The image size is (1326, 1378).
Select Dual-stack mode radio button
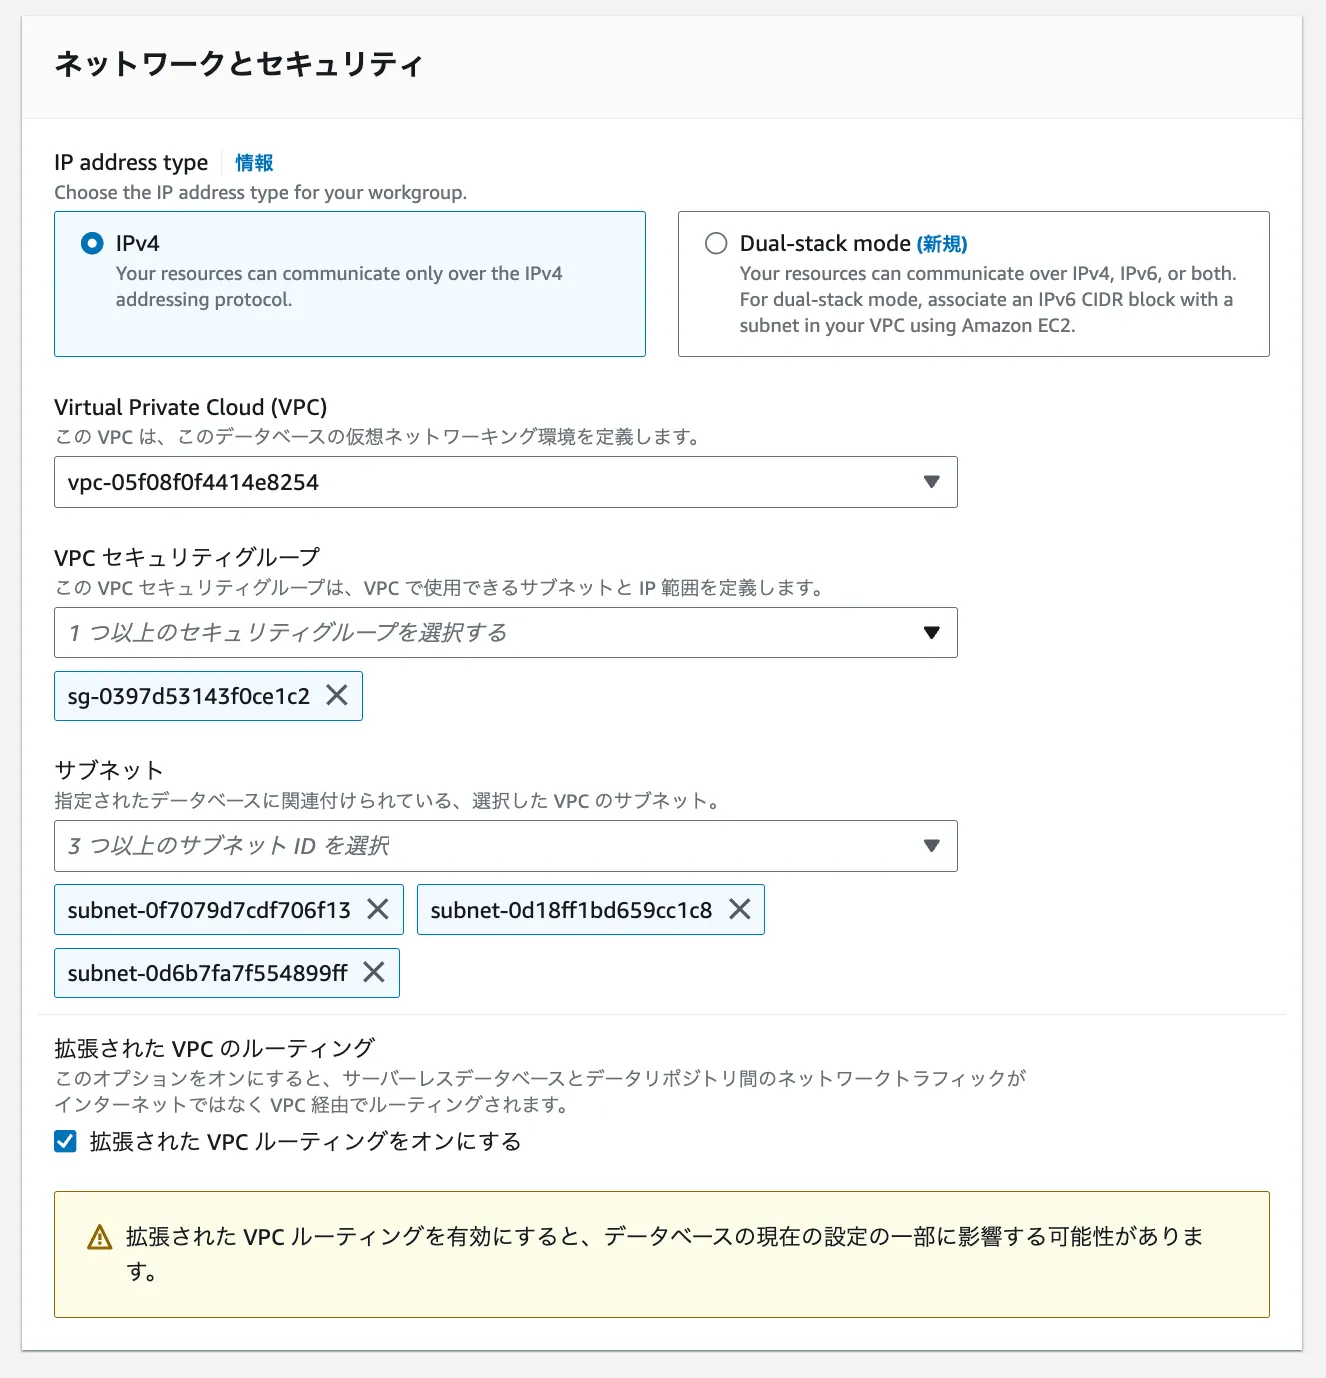point(716,243)
